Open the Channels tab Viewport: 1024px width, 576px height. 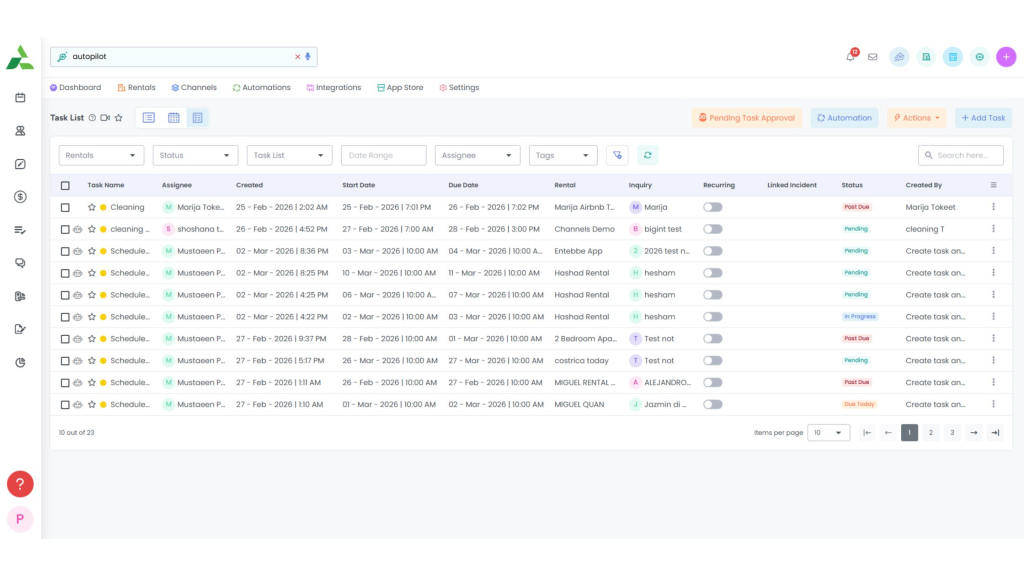tap(194, 88)
